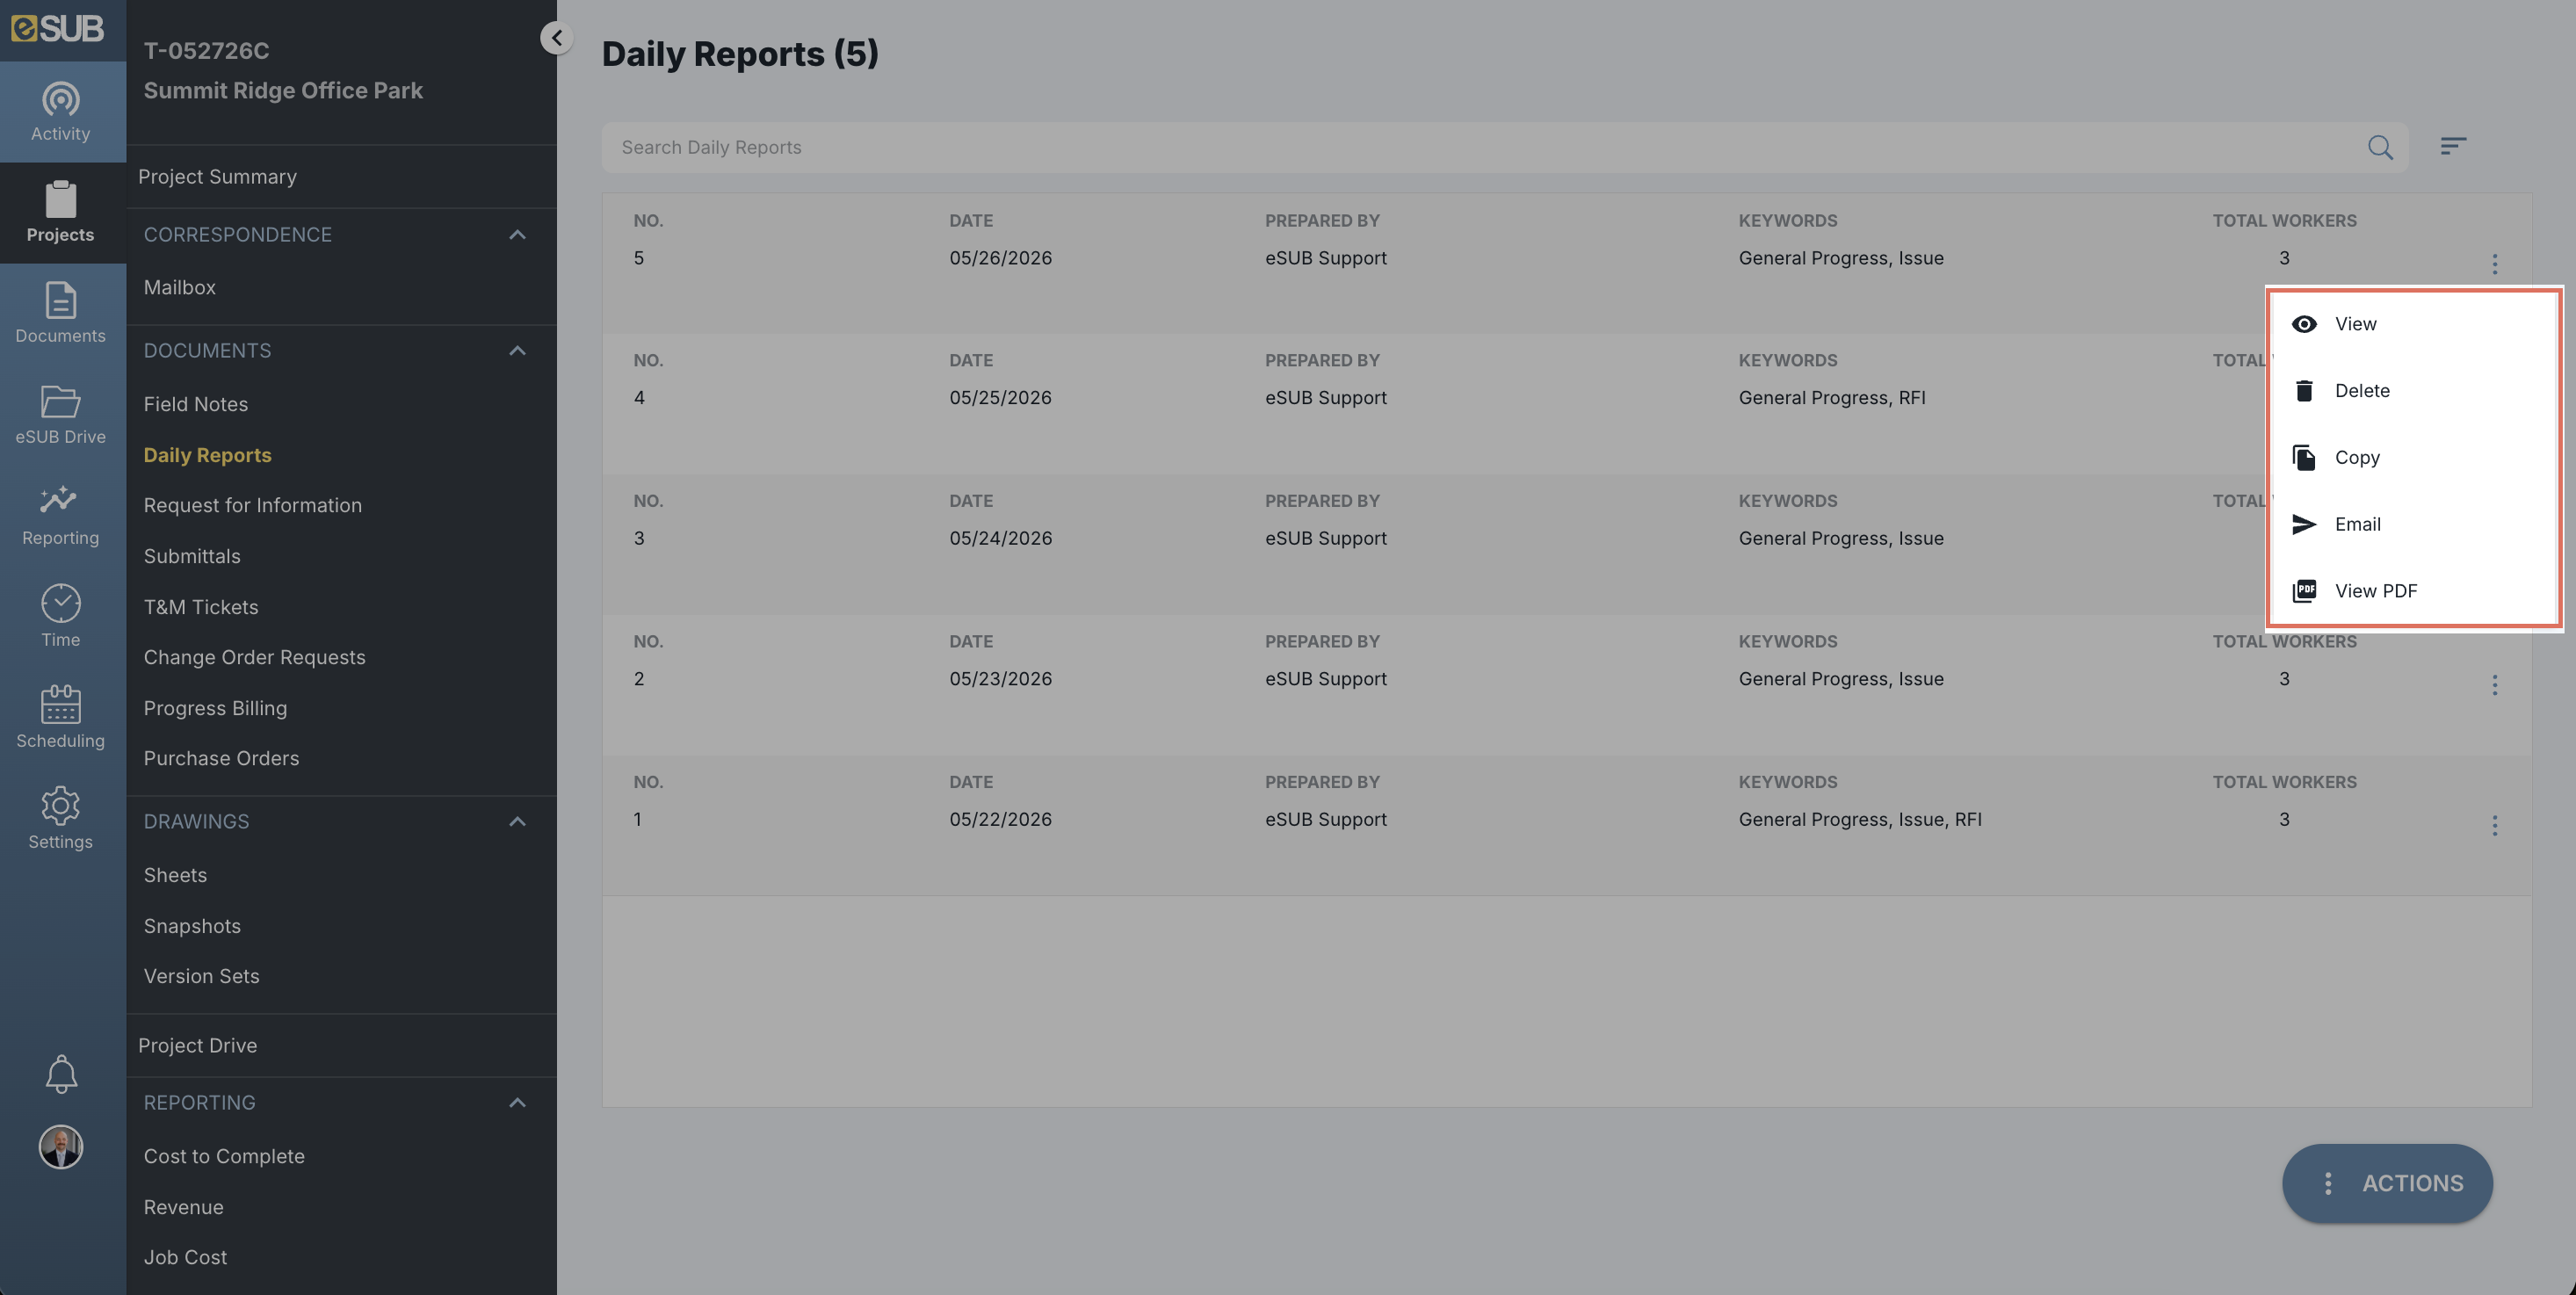The height and width of the screenshot is (1295, 2576).
Task: Open the notifications bell
Action: coord(61,1074)
